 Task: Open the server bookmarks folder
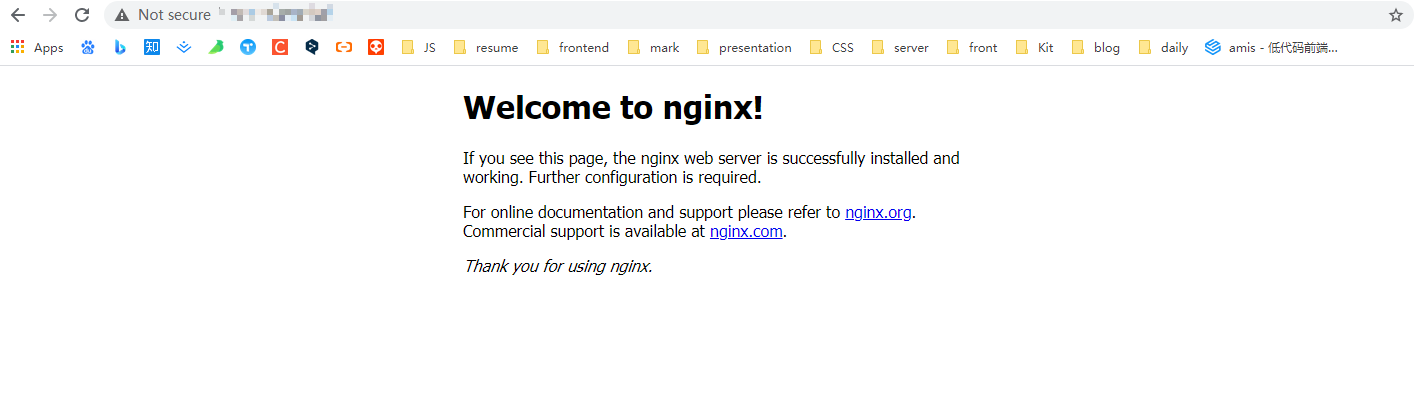(900, 47)
